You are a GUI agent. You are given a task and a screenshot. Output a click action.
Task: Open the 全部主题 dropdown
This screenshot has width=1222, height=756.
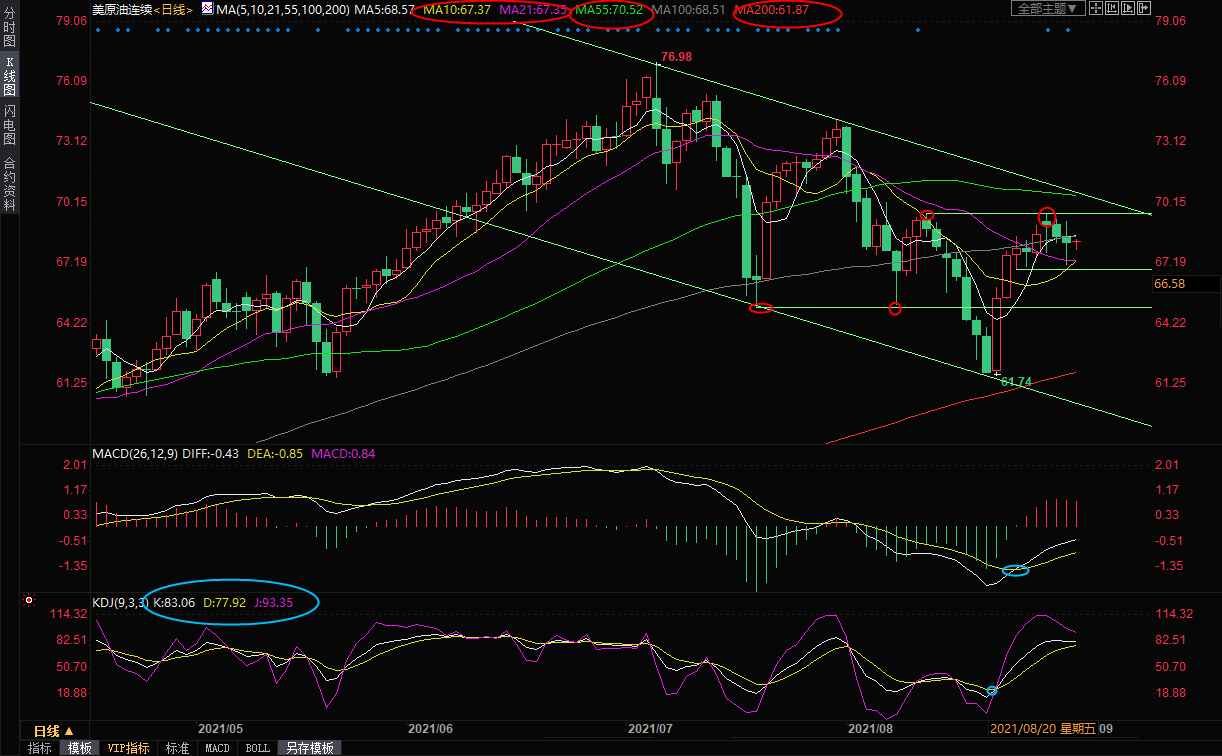click(1046, 9)
